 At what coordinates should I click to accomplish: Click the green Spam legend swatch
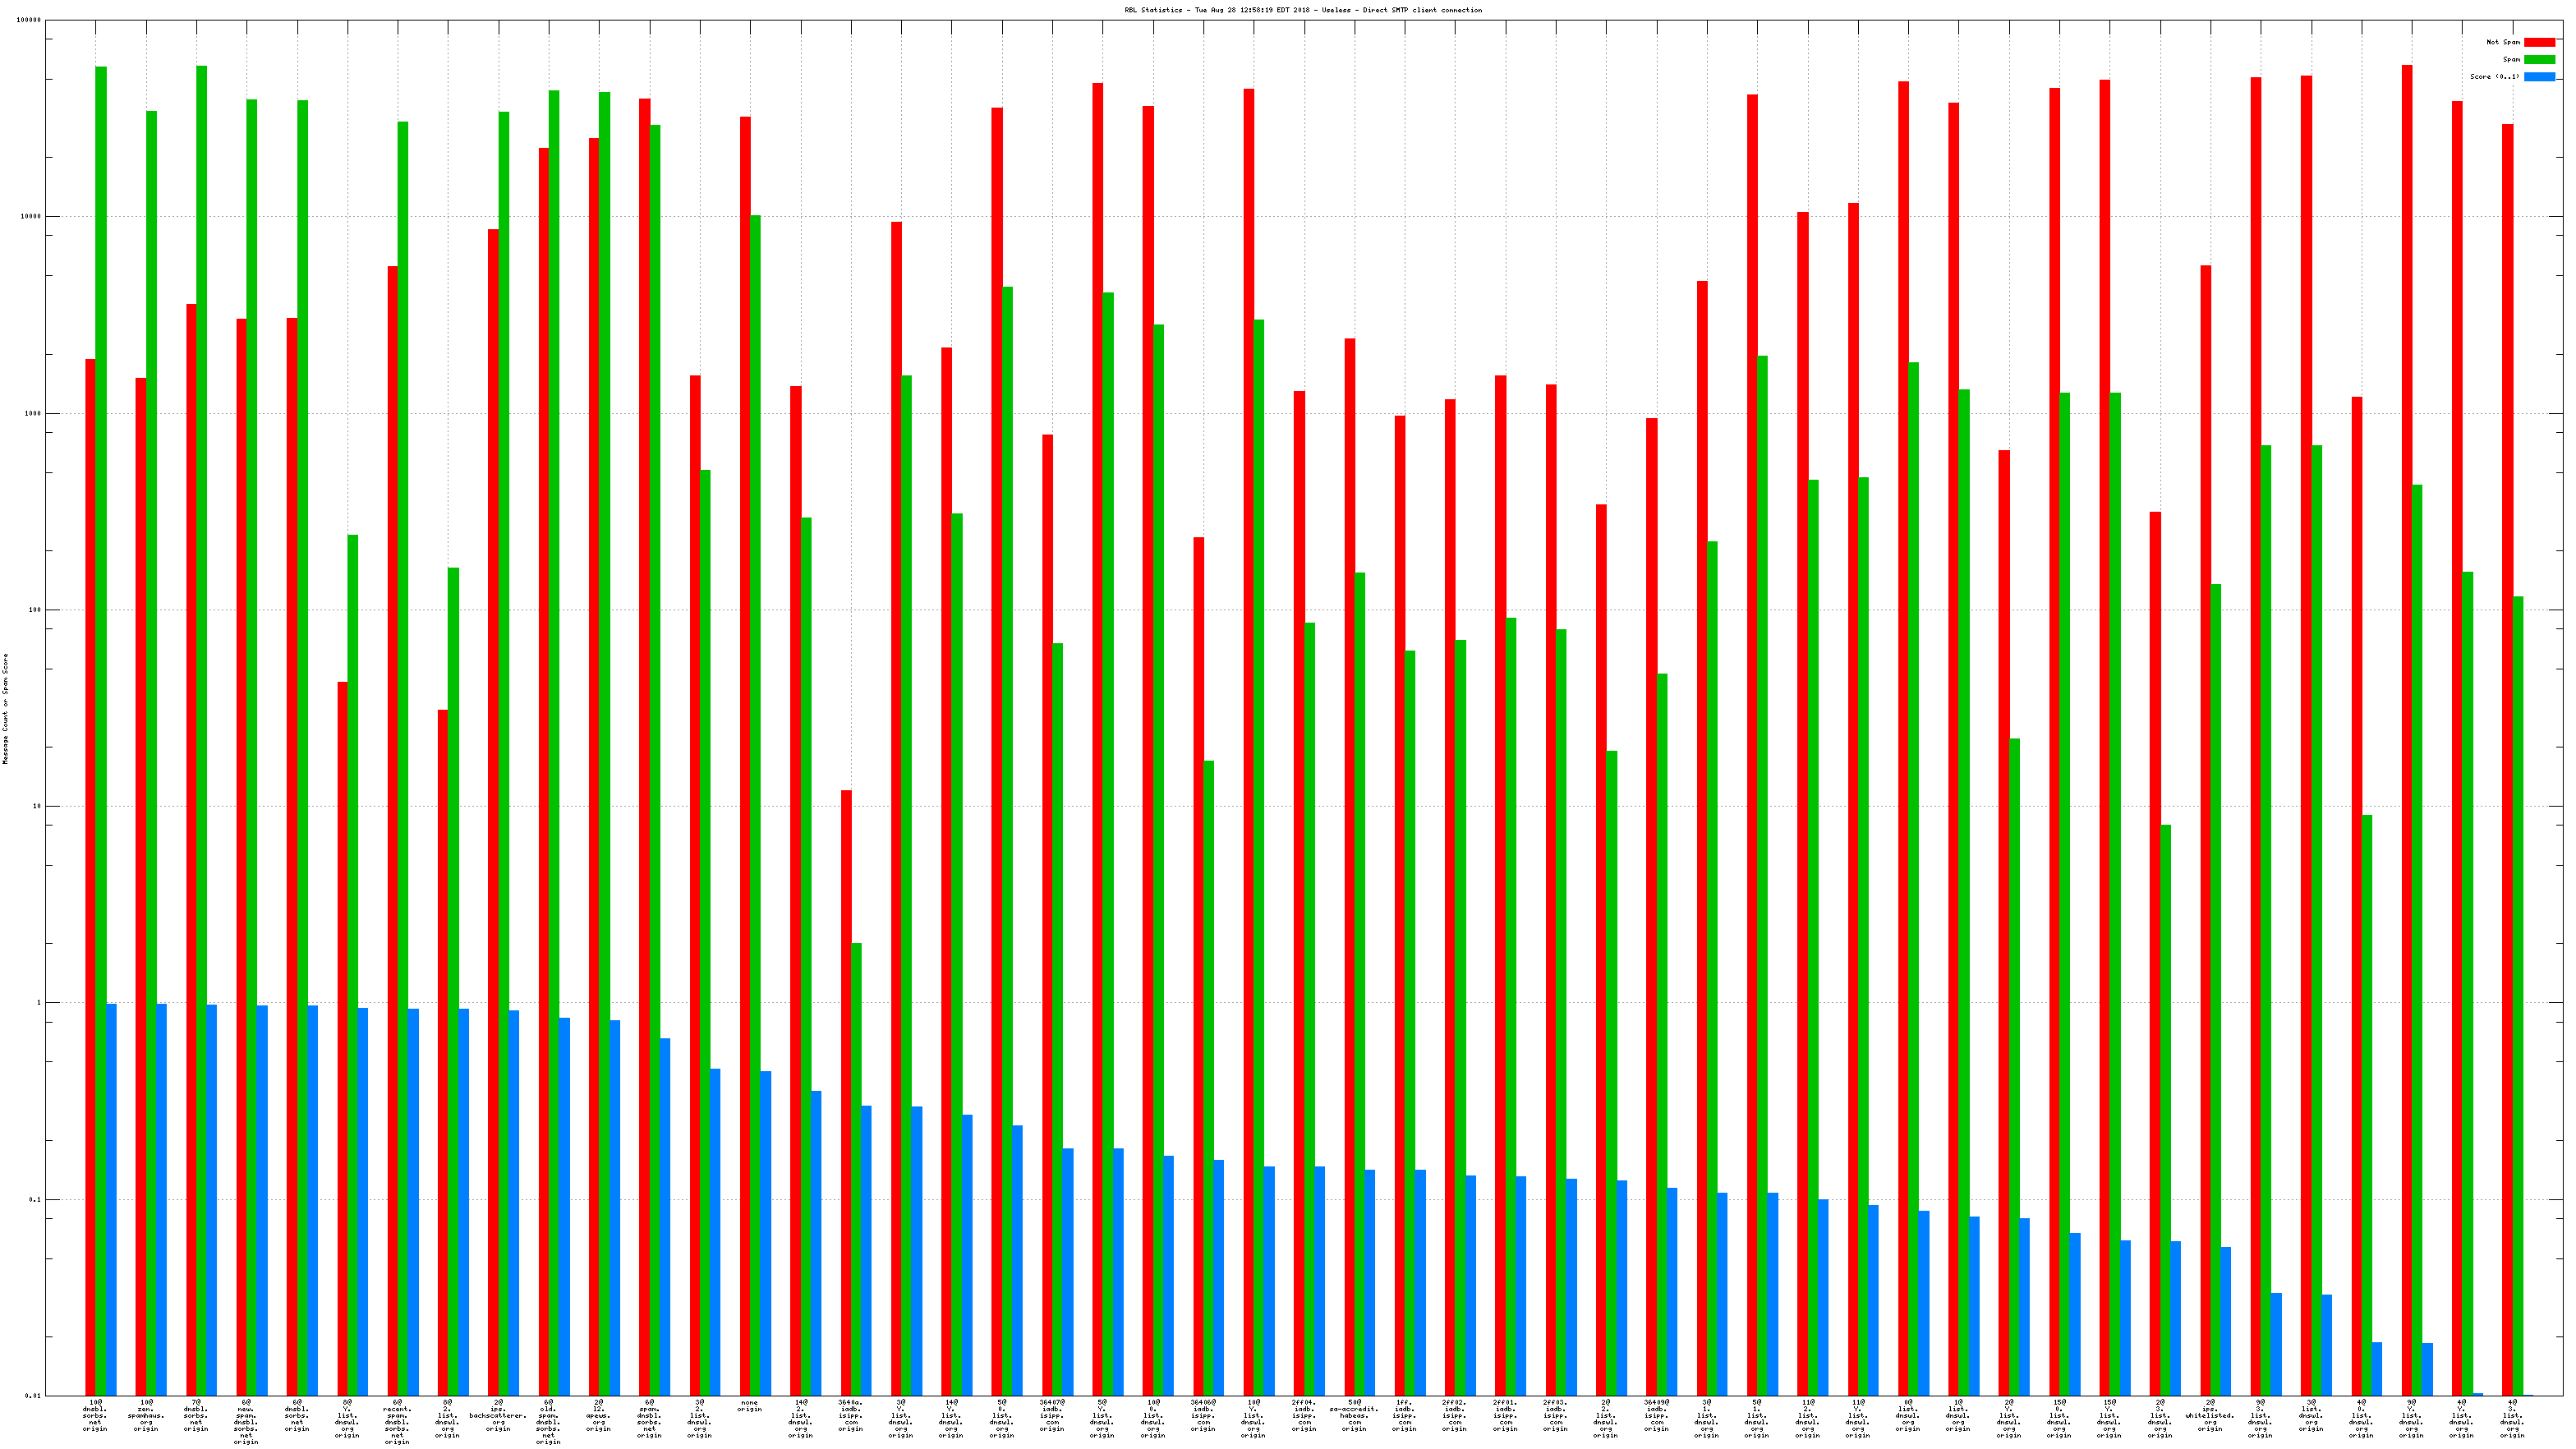[x=2539, y=60]
